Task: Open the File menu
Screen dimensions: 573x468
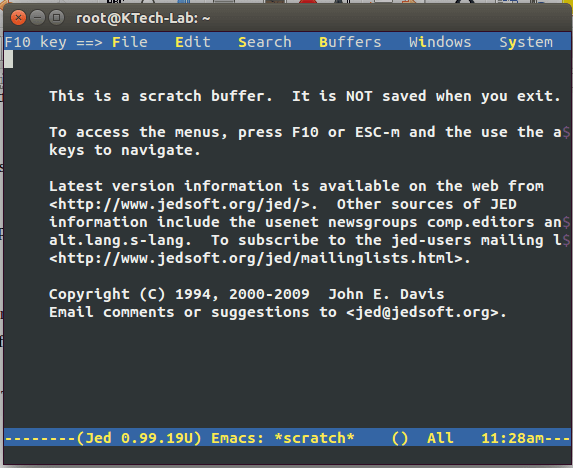Action: (130, 42)
